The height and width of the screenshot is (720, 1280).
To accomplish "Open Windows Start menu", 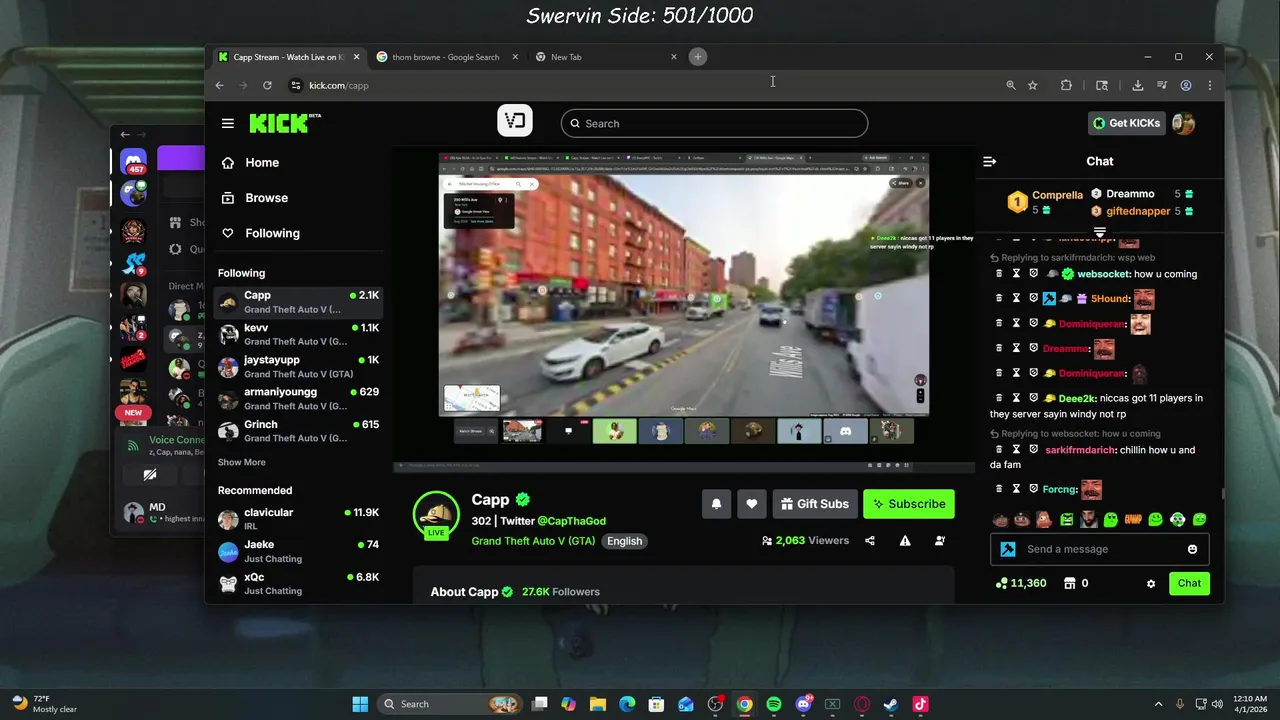I will point(360,704).
